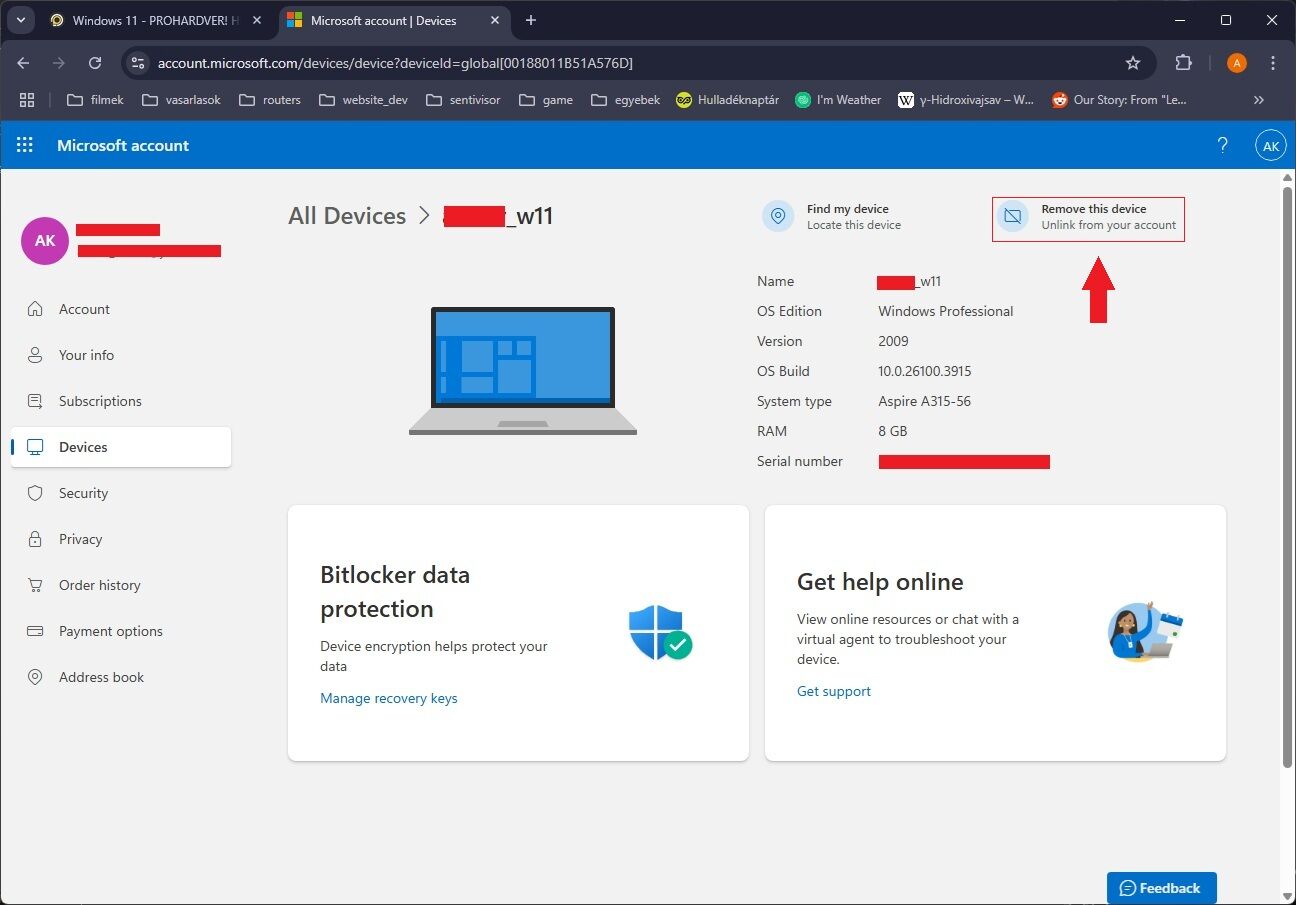Click the Address book pin icon
1296x905 pixels.
click(x=35, y=677)
